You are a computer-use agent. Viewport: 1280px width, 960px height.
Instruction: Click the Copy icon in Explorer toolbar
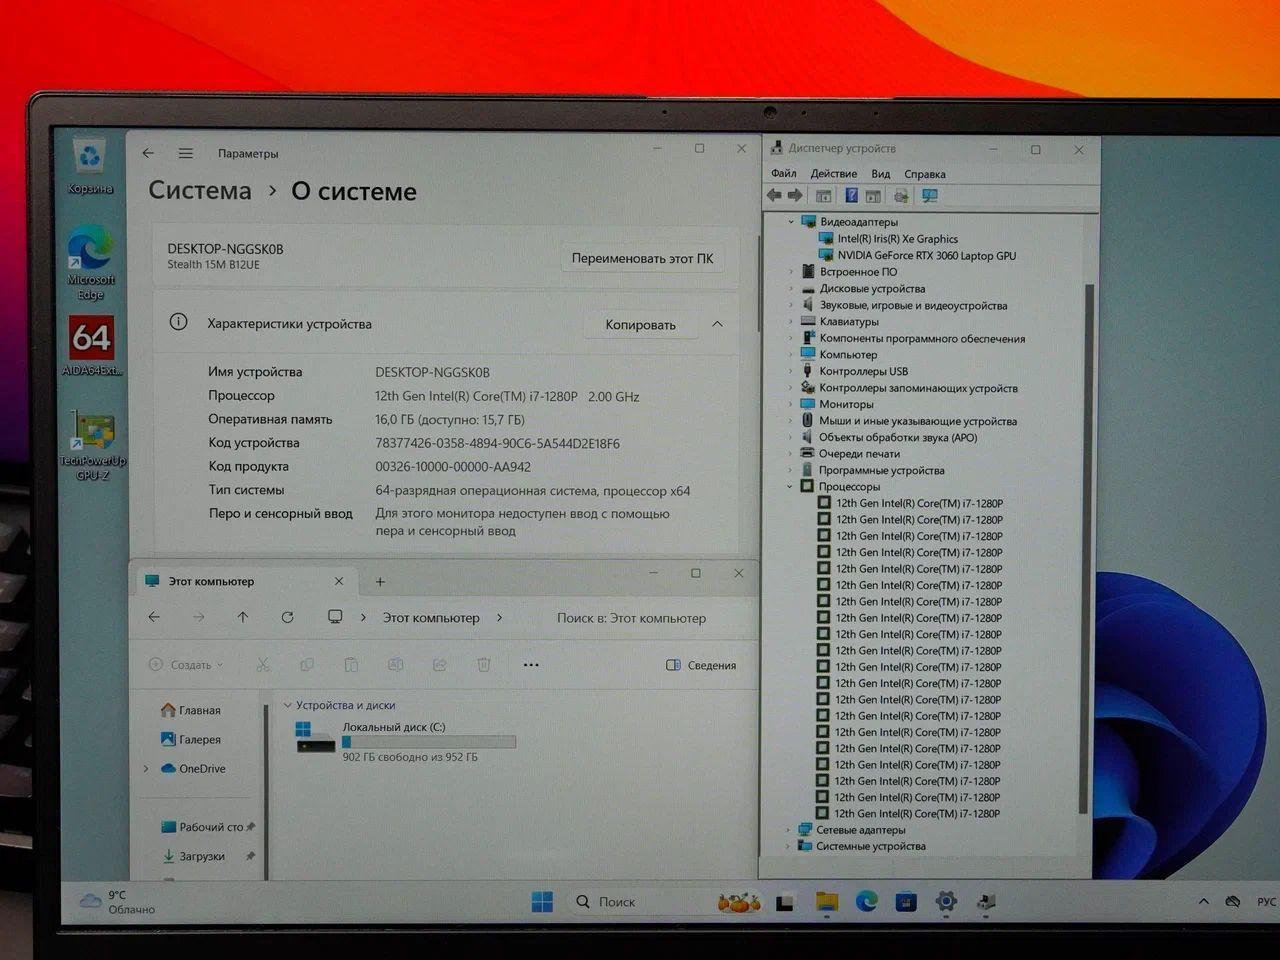point(307,664)
